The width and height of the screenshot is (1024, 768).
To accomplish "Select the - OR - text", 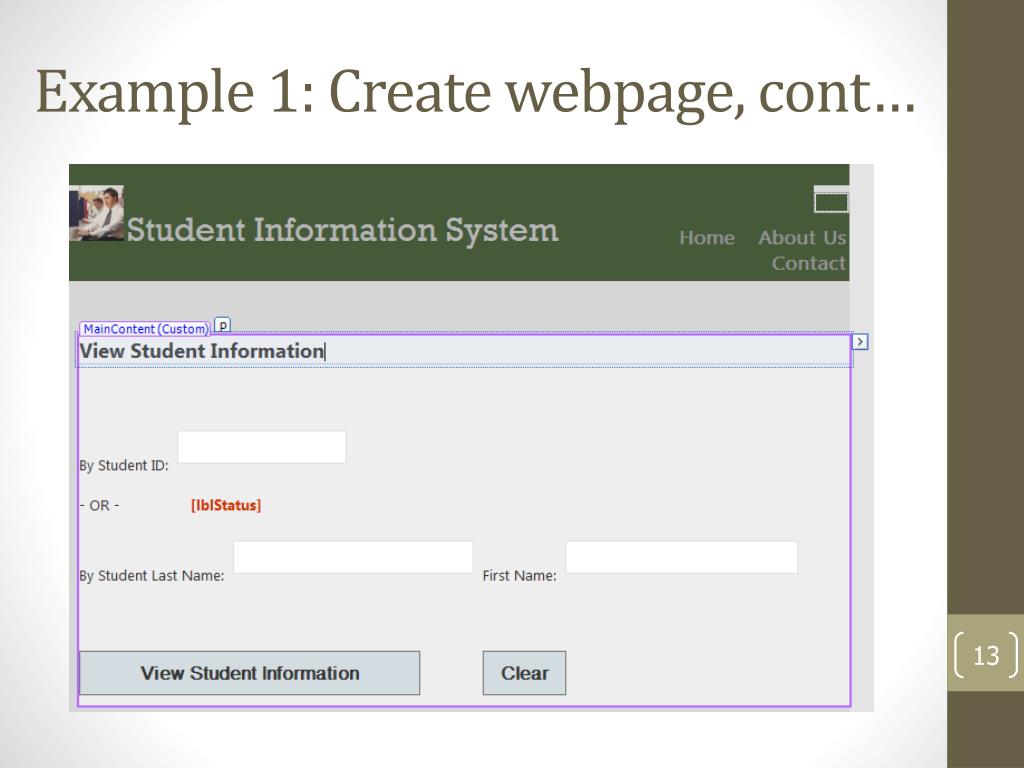I will coord(99,505).
